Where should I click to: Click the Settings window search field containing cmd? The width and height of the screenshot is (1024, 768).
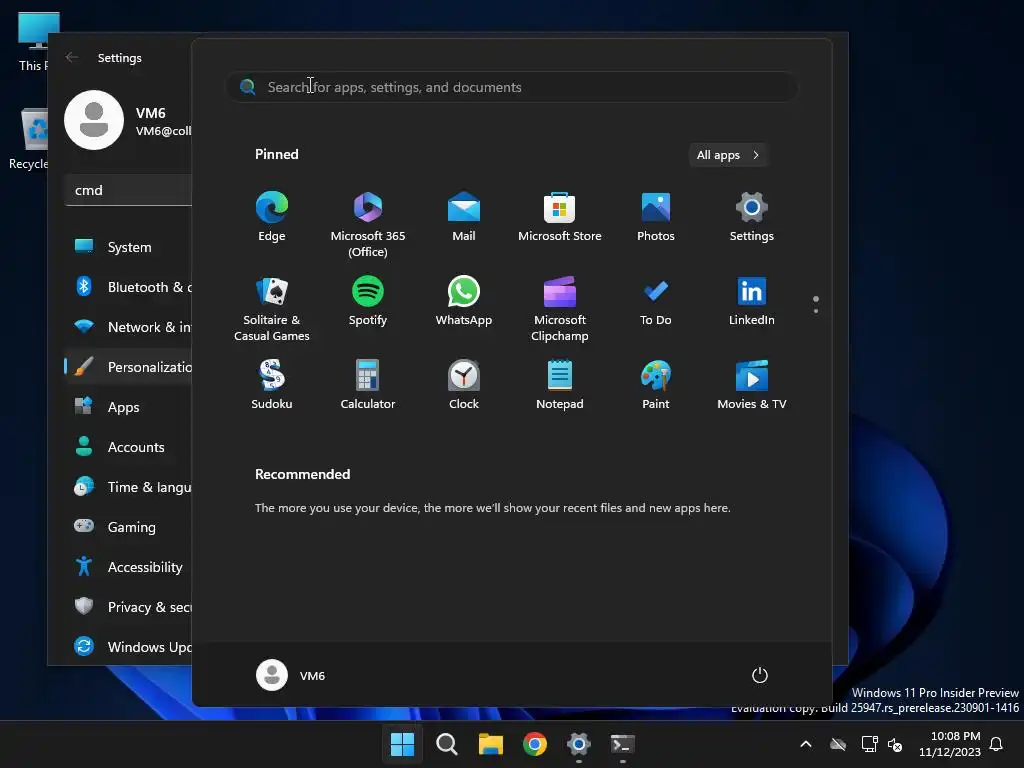click(129, 190)
